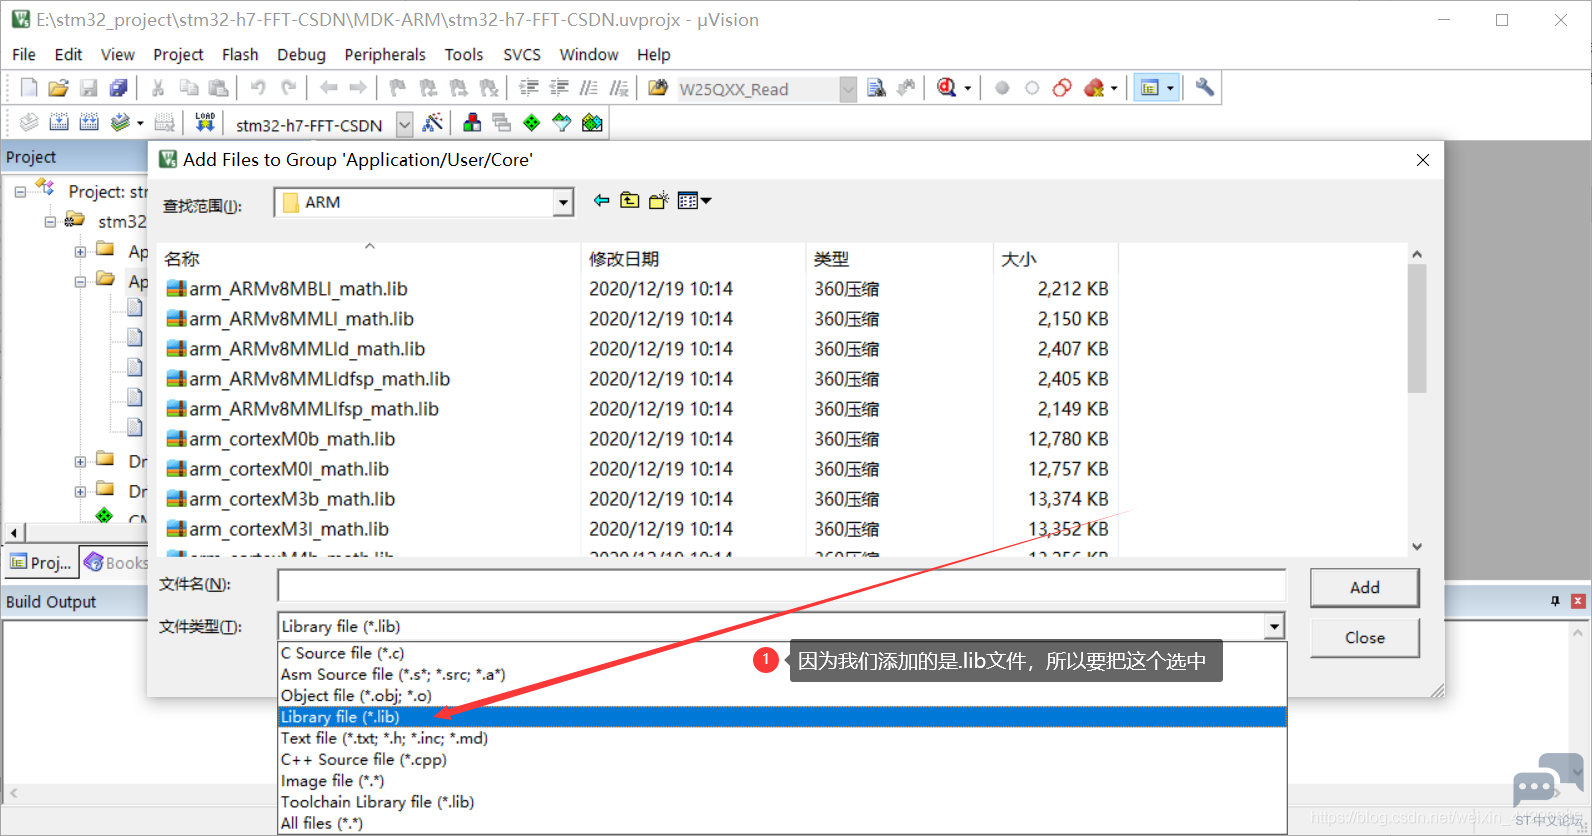
Task: Launch the Pack Installer icon
Action: (x=592, y=123)
